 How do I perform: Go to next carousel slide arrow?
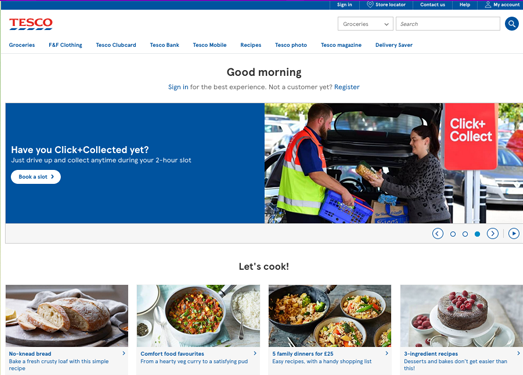pyautogui.click(x=493, y=234)
